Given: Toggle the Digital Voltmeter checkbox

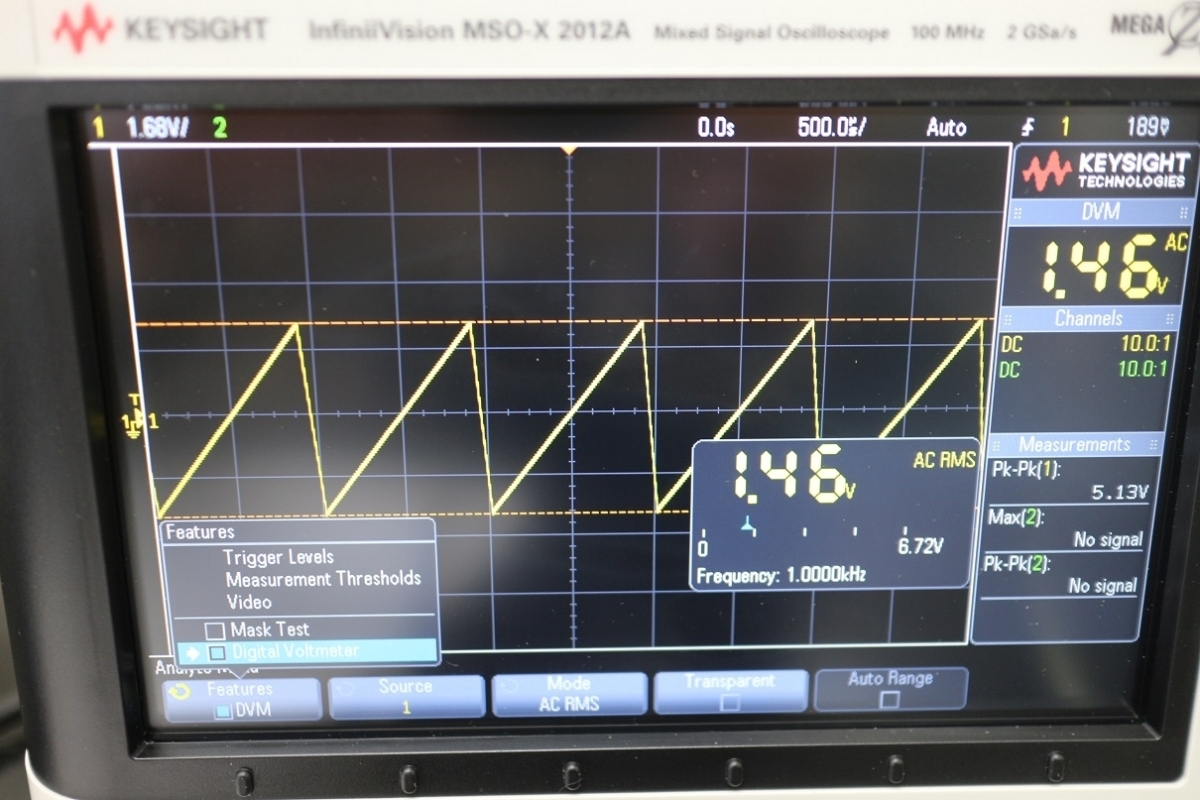Looking at the screenshot, I should click(217, 652).
